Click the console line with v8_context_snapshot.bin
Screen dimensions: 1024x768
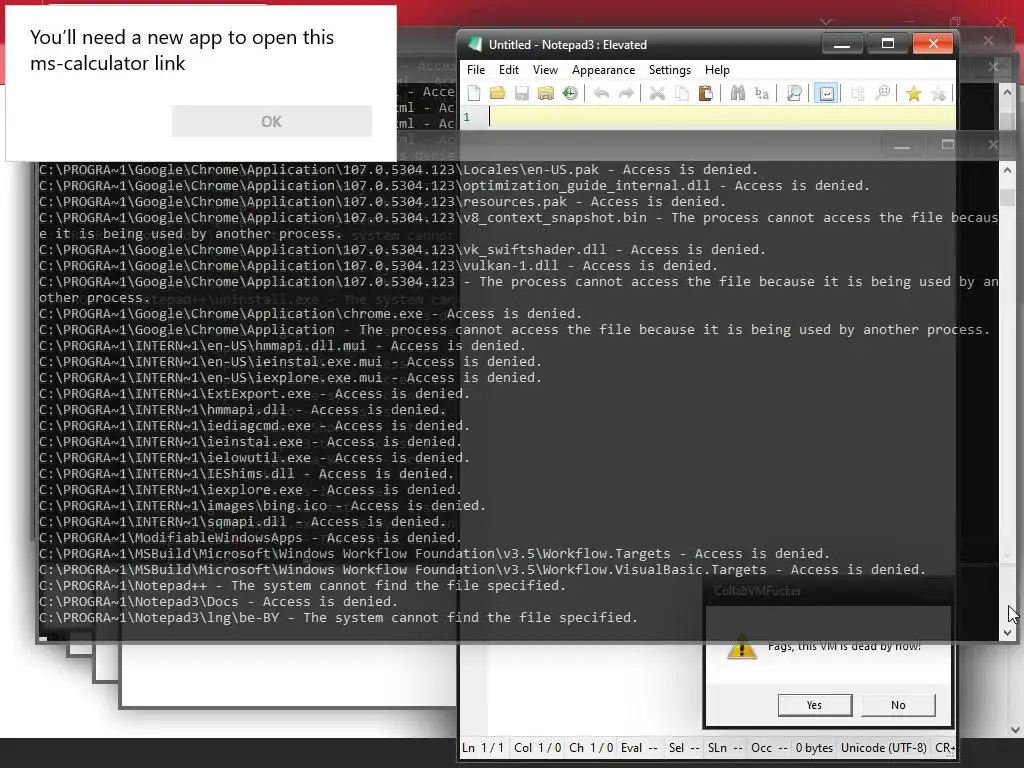coord(519,225)
